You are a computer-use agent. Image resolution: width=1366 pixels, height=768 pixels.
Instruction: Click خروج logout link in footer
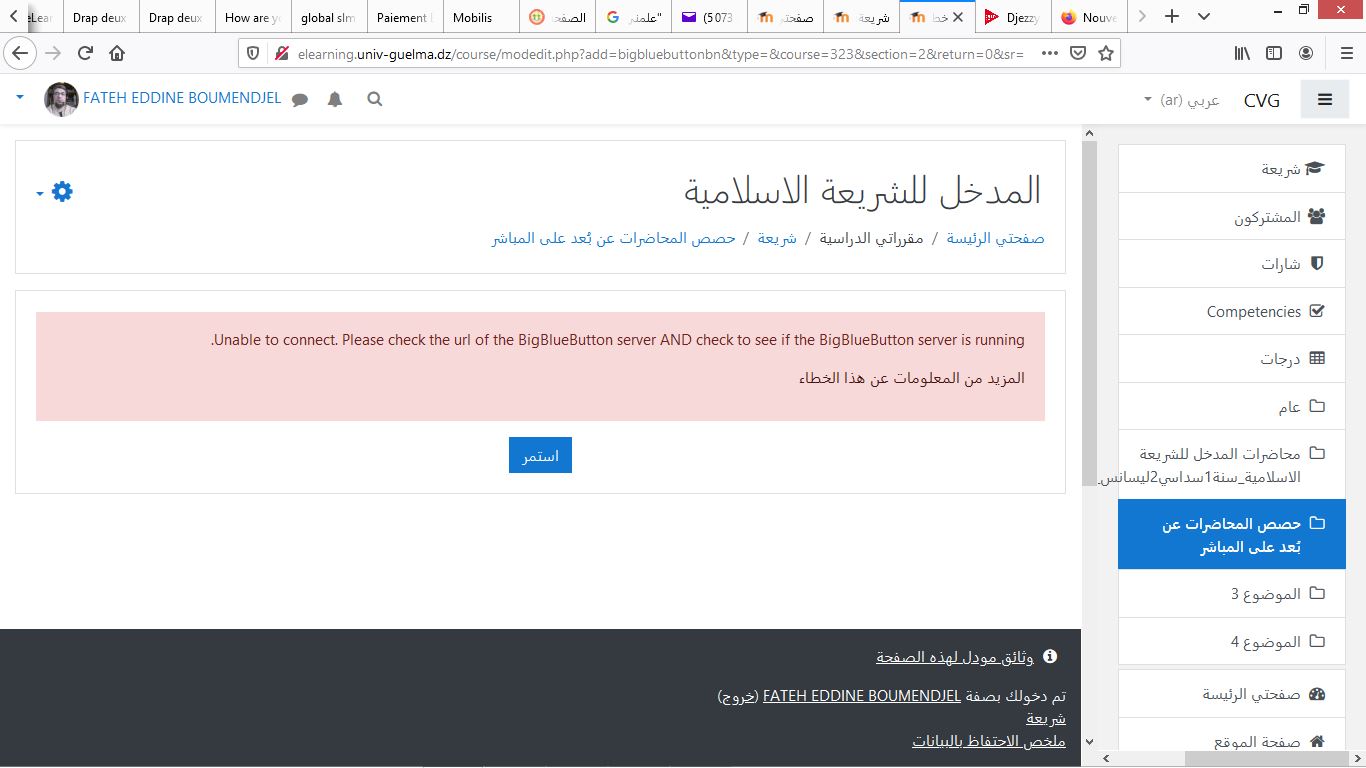click(738, 696)
